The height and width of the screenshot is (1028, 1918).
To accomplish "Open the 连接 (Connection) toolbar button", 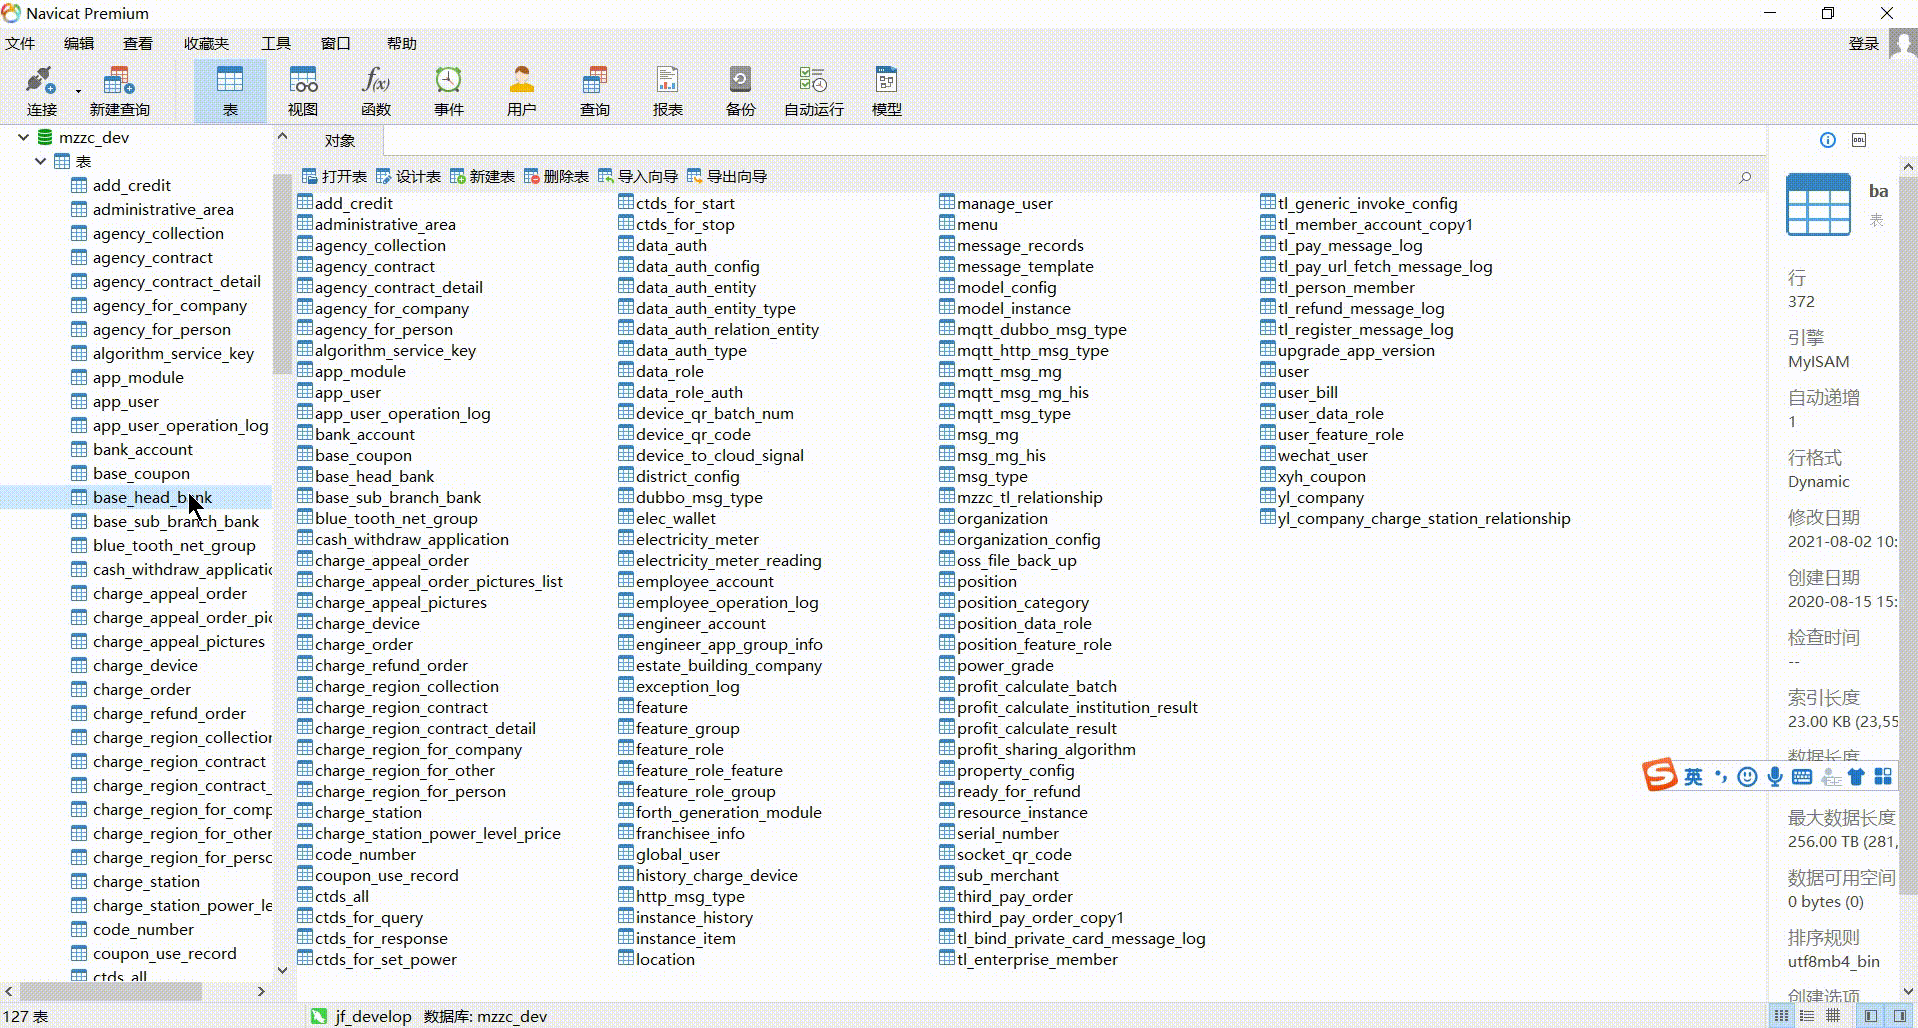I will [x=41, y=90].
